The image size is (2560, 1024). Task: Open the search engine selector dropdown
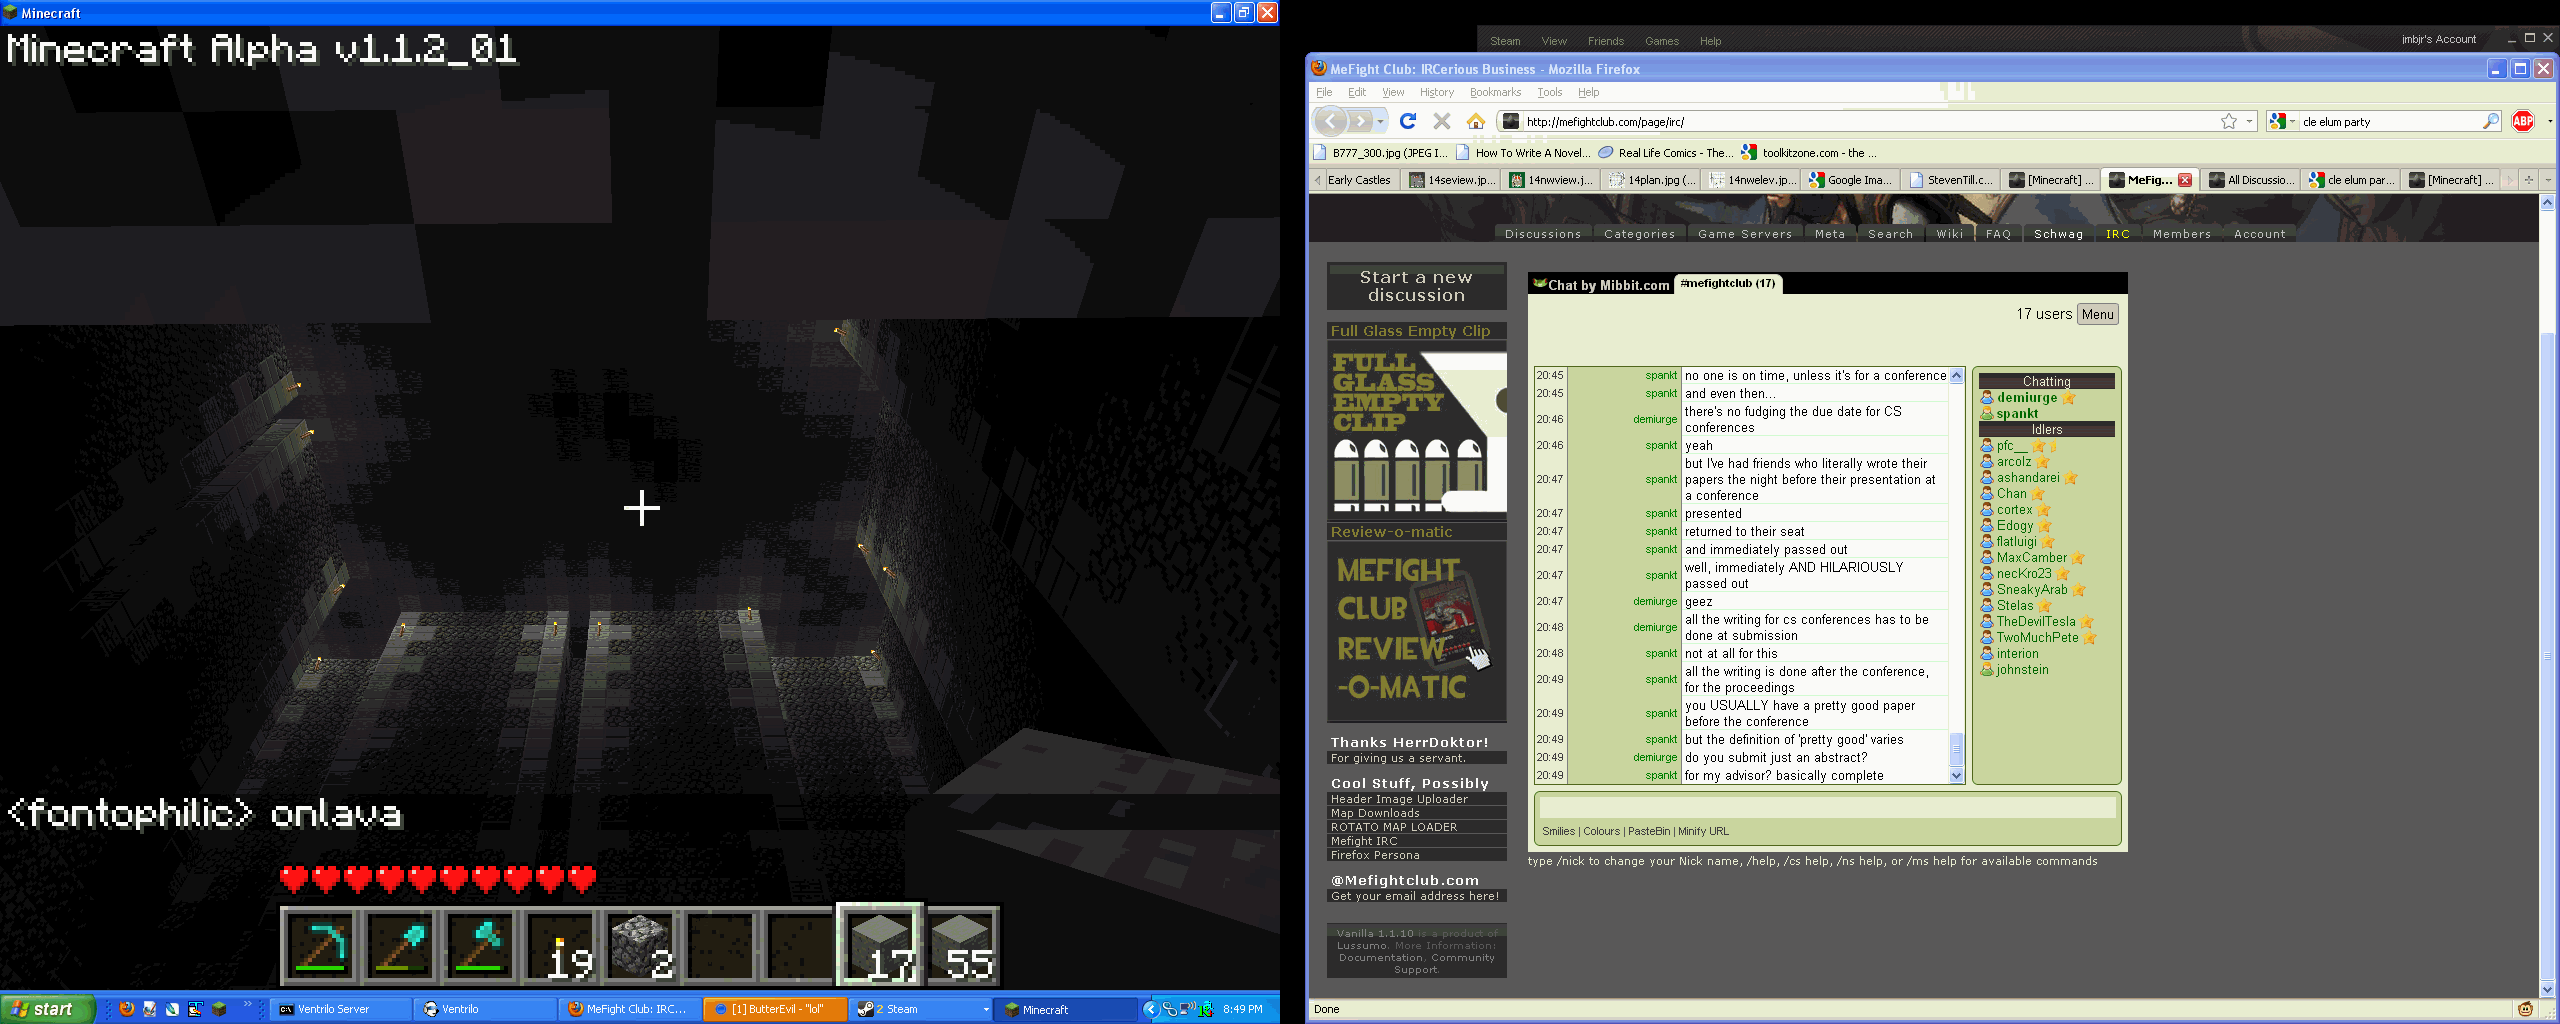2293,121
